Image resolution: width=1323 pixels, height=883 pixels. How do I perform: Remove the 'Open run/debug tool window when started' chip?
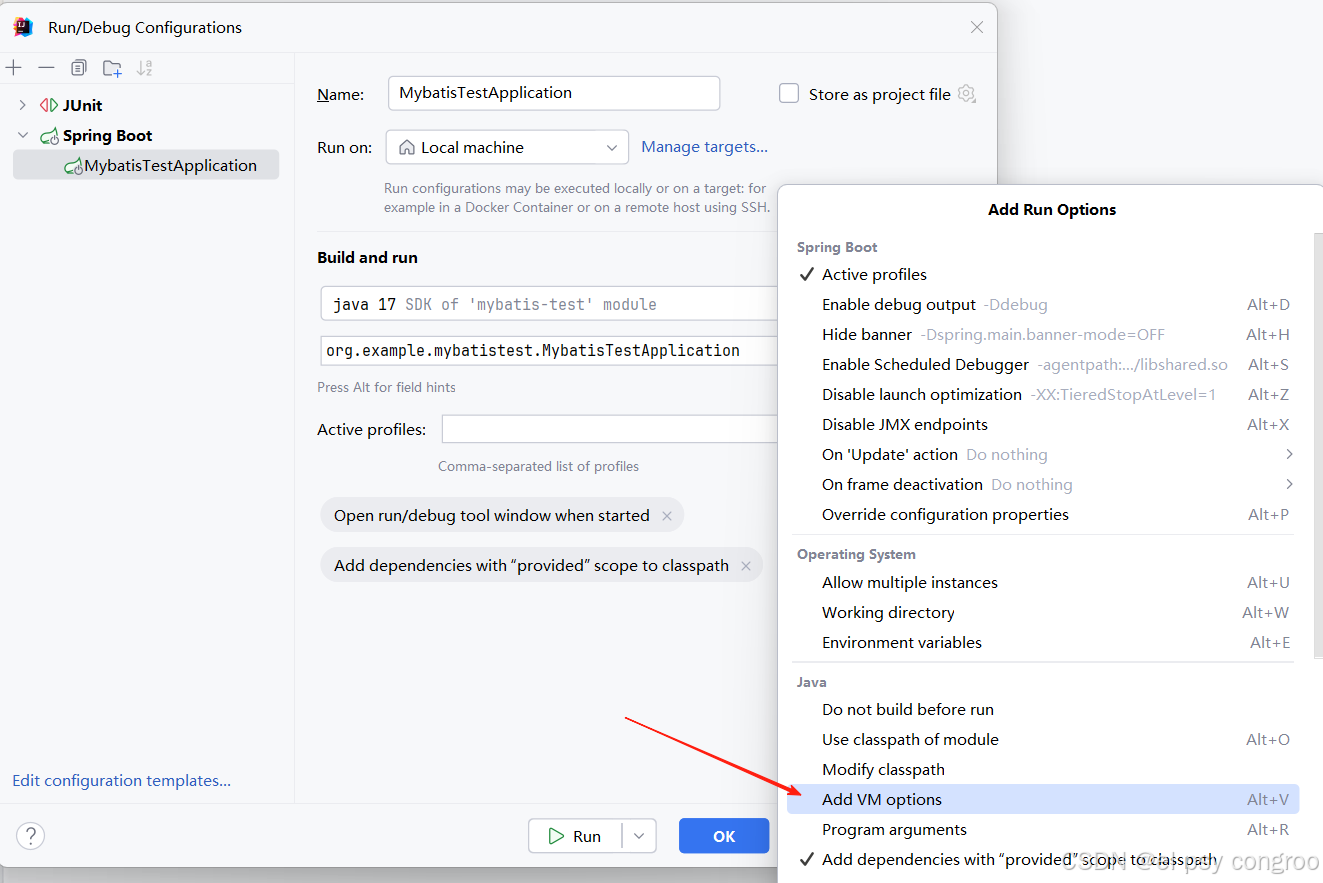[667, 516]
